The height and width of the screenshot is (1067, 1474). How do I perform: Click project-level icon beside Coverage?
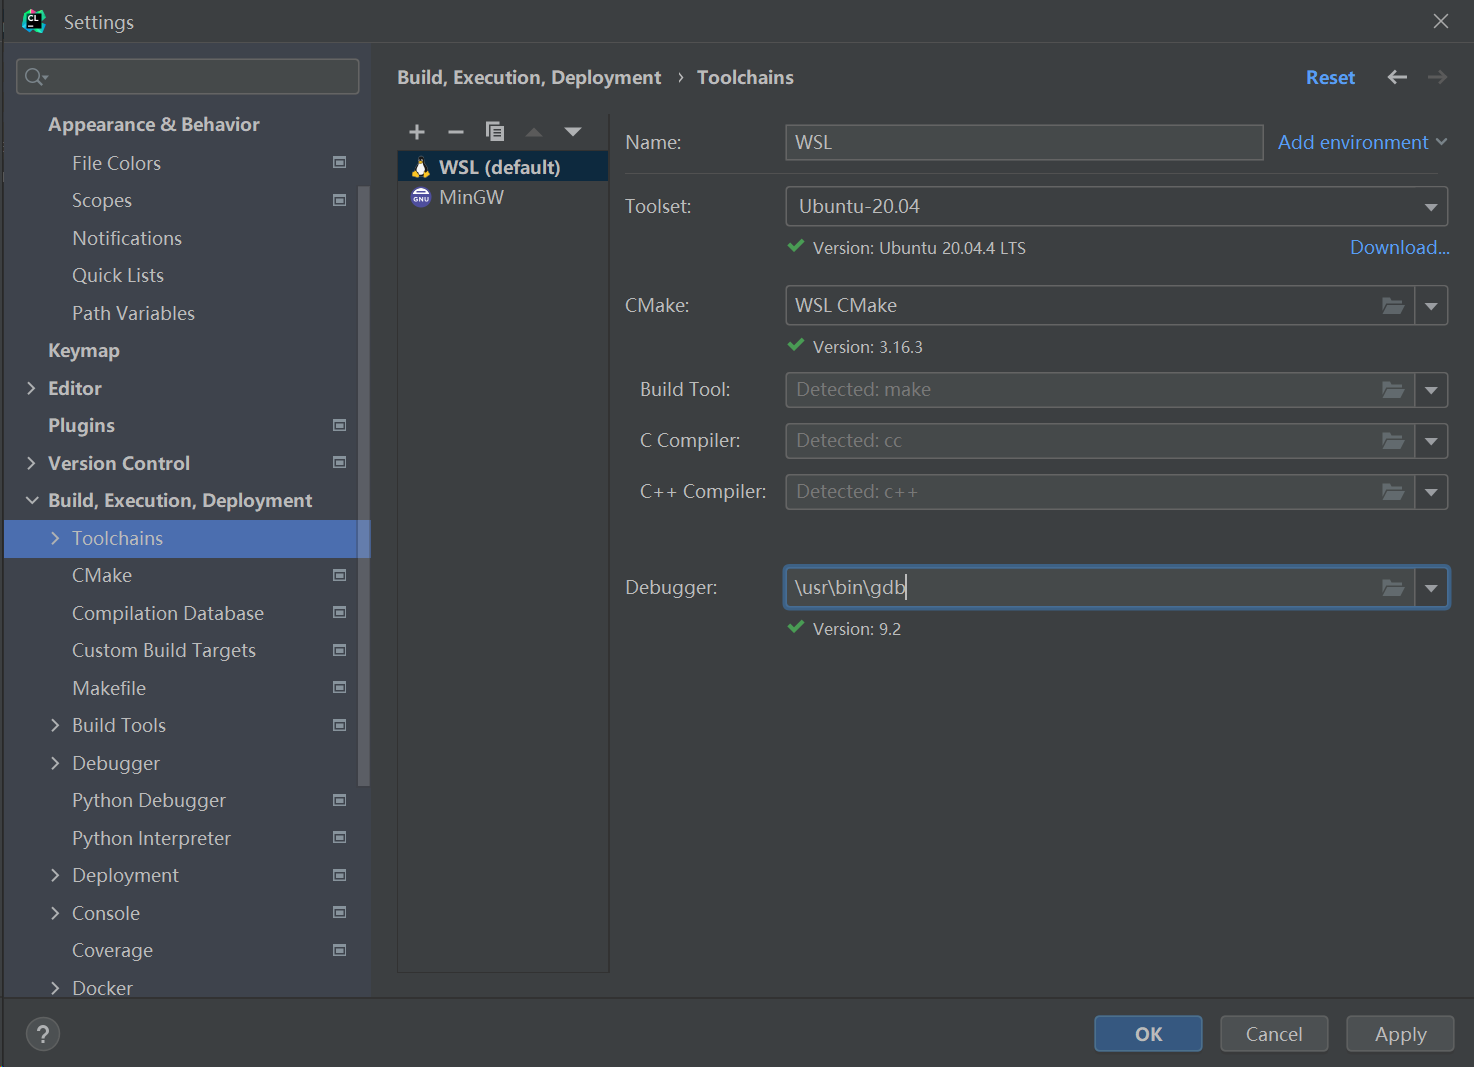(340, 950)
